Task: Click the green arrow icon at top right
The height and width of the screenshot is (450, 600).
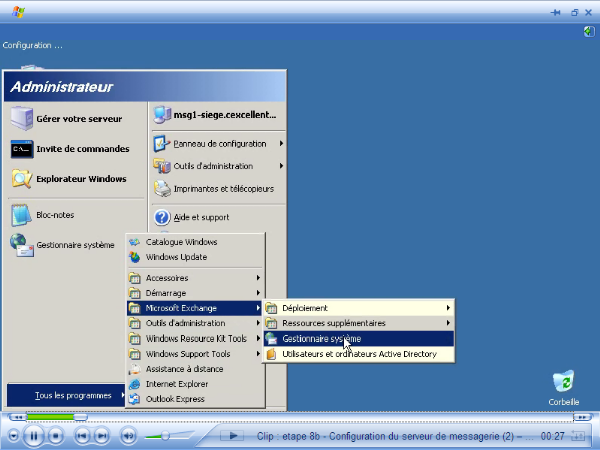Action: tap(589, 31)
